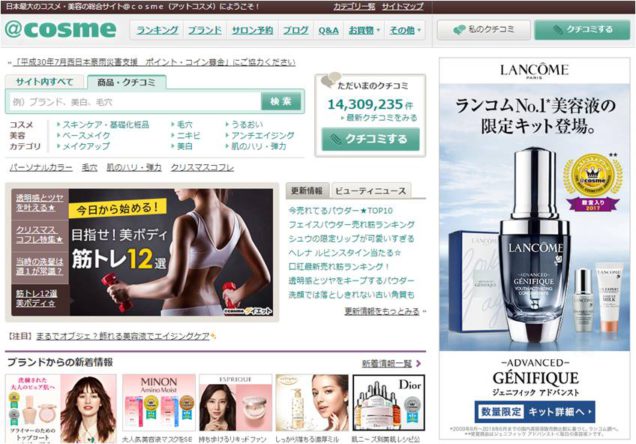Select the 商品・クチコミ search tab
Image resolution: width=636 pixels, height=444 pixels.
click(x=127, y=82)
